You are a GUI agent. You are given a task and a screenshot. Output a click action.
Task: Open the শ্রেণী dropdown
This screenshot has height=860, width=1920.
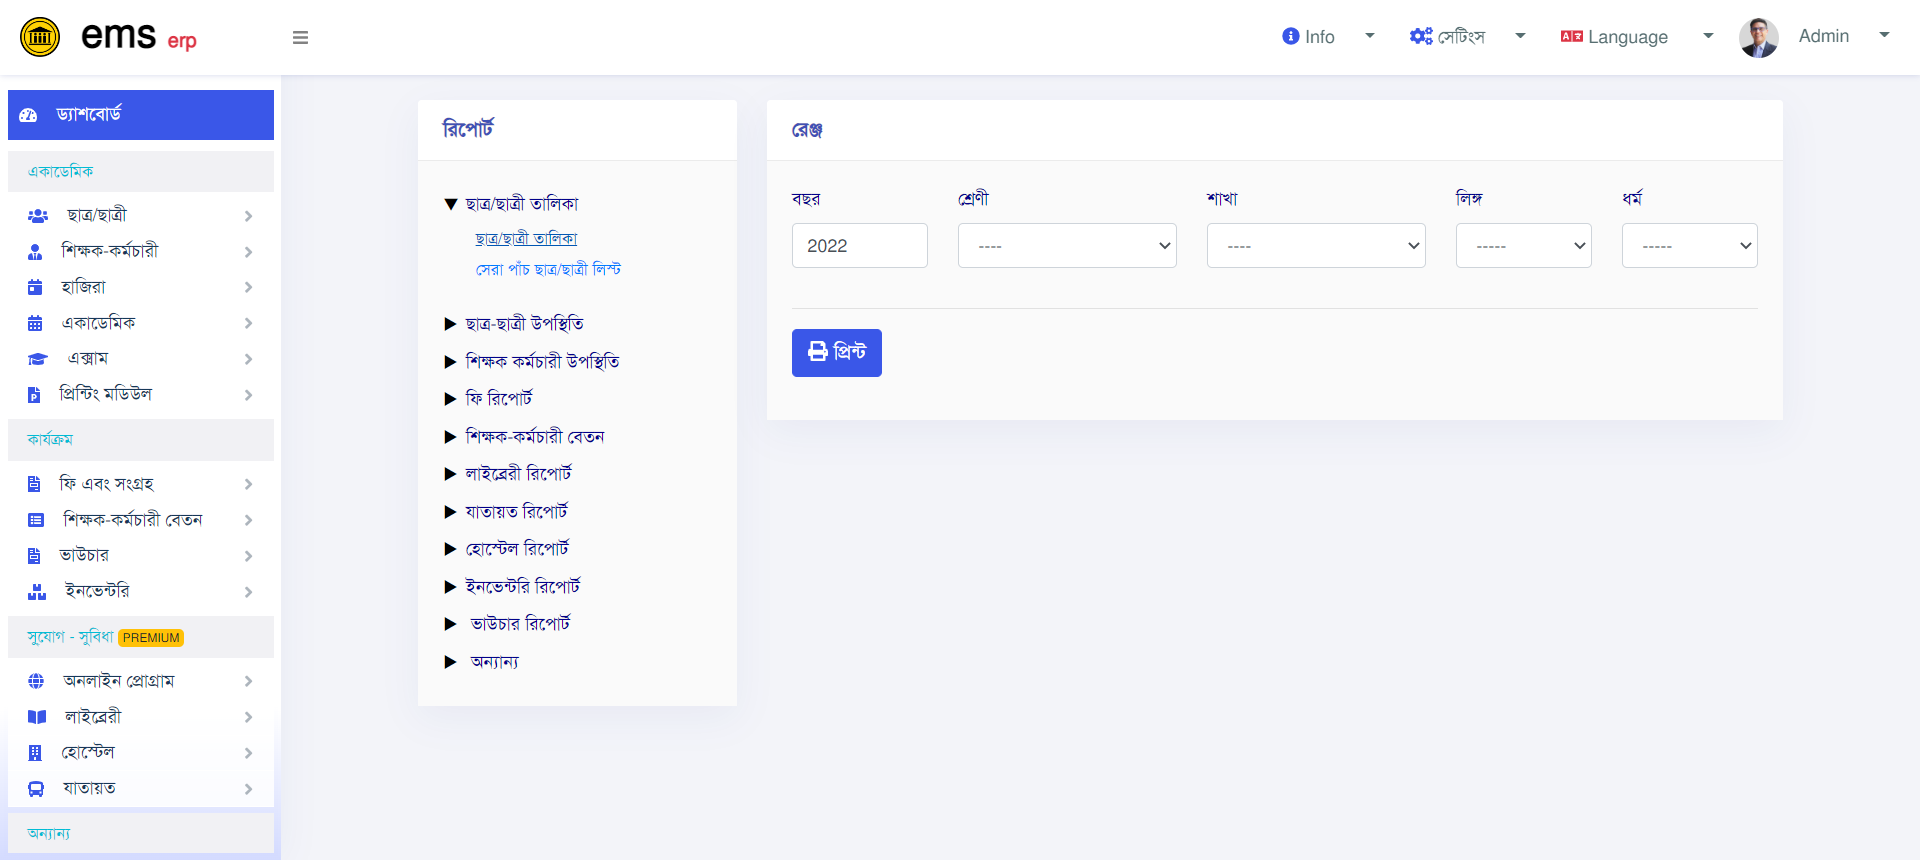tap(1067, 245)
